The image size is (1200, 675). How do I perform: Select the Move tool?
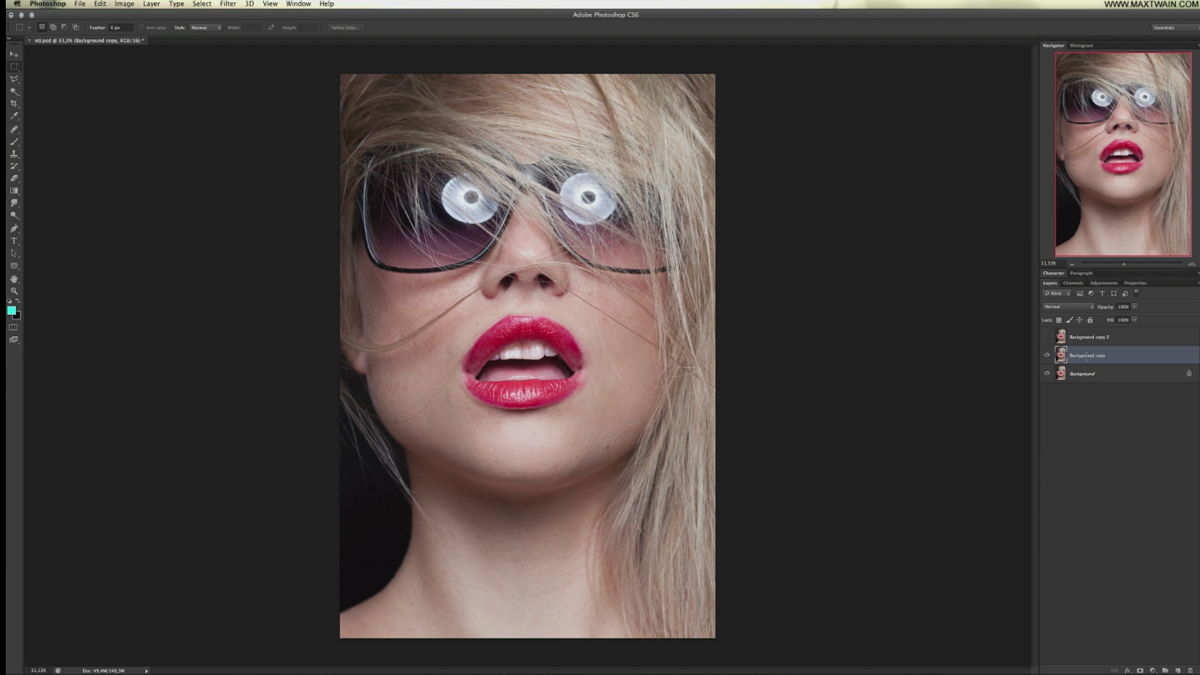point(14,54)
